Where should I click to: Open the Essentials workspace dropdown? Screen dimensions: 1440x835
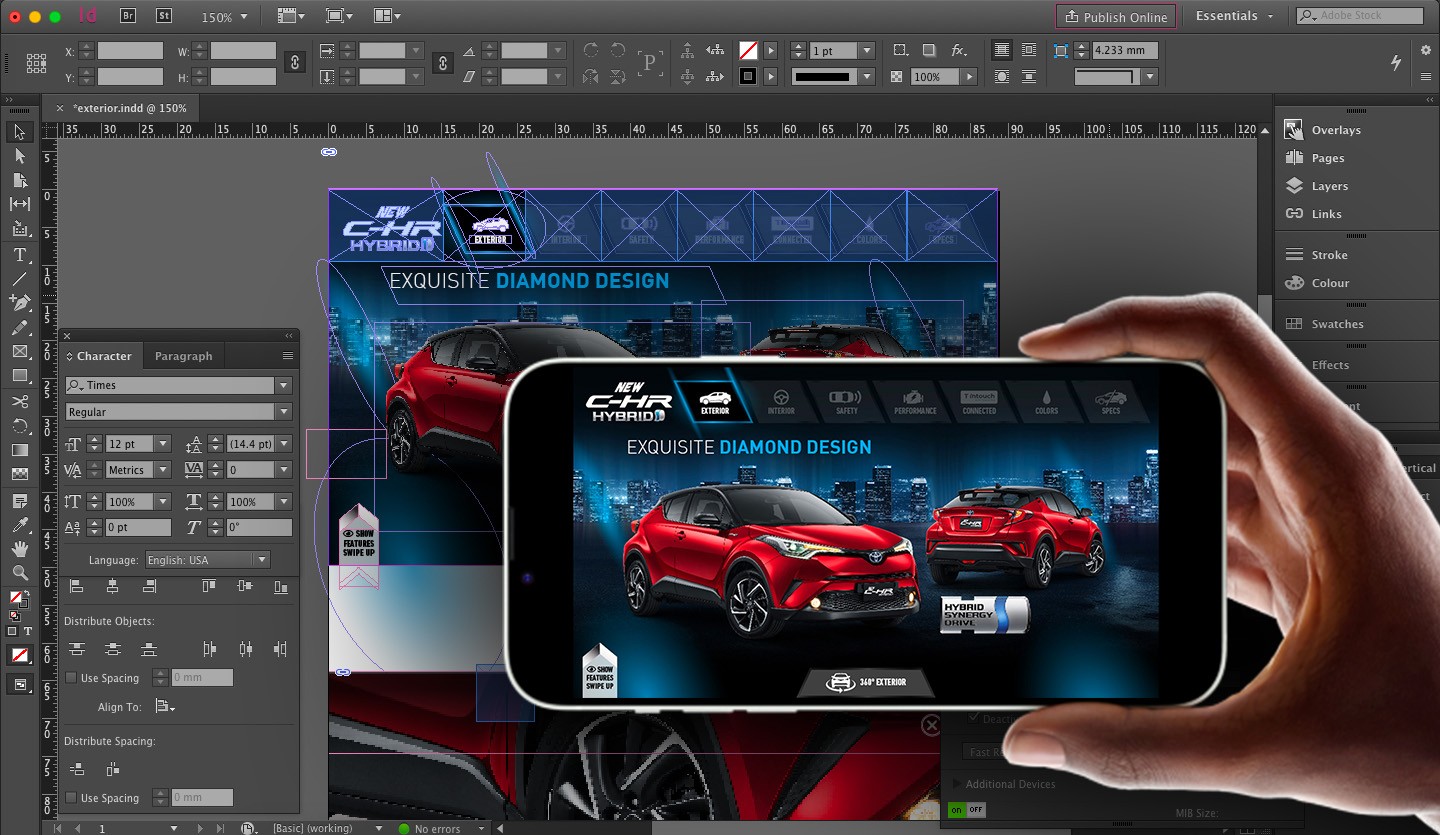click(x=1235, y=16)
